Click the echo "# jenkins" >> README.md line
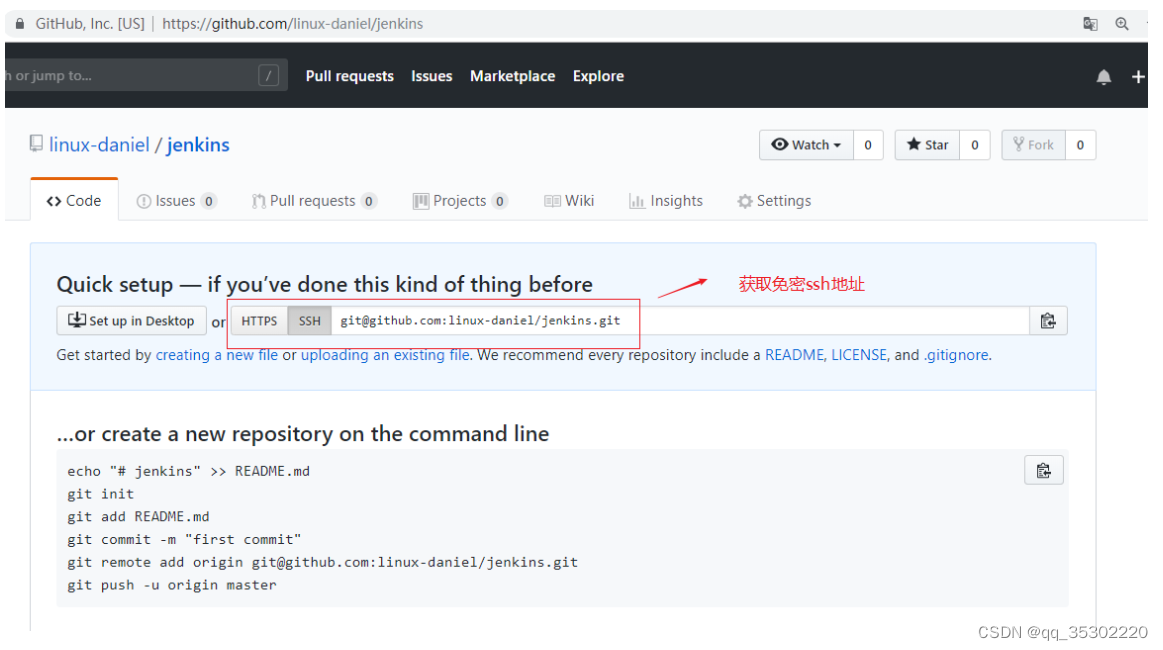This screenshot has width=1163, height=650. [x=188, y=471]
